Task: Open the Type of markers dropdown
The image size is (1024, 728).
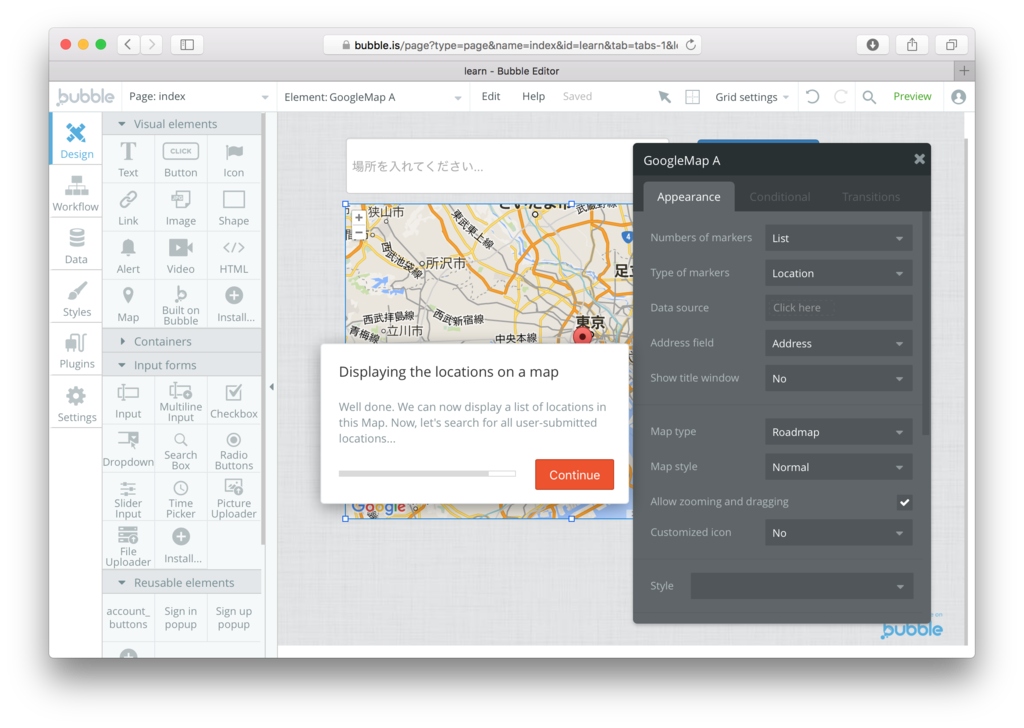Action: click(839, 273)
